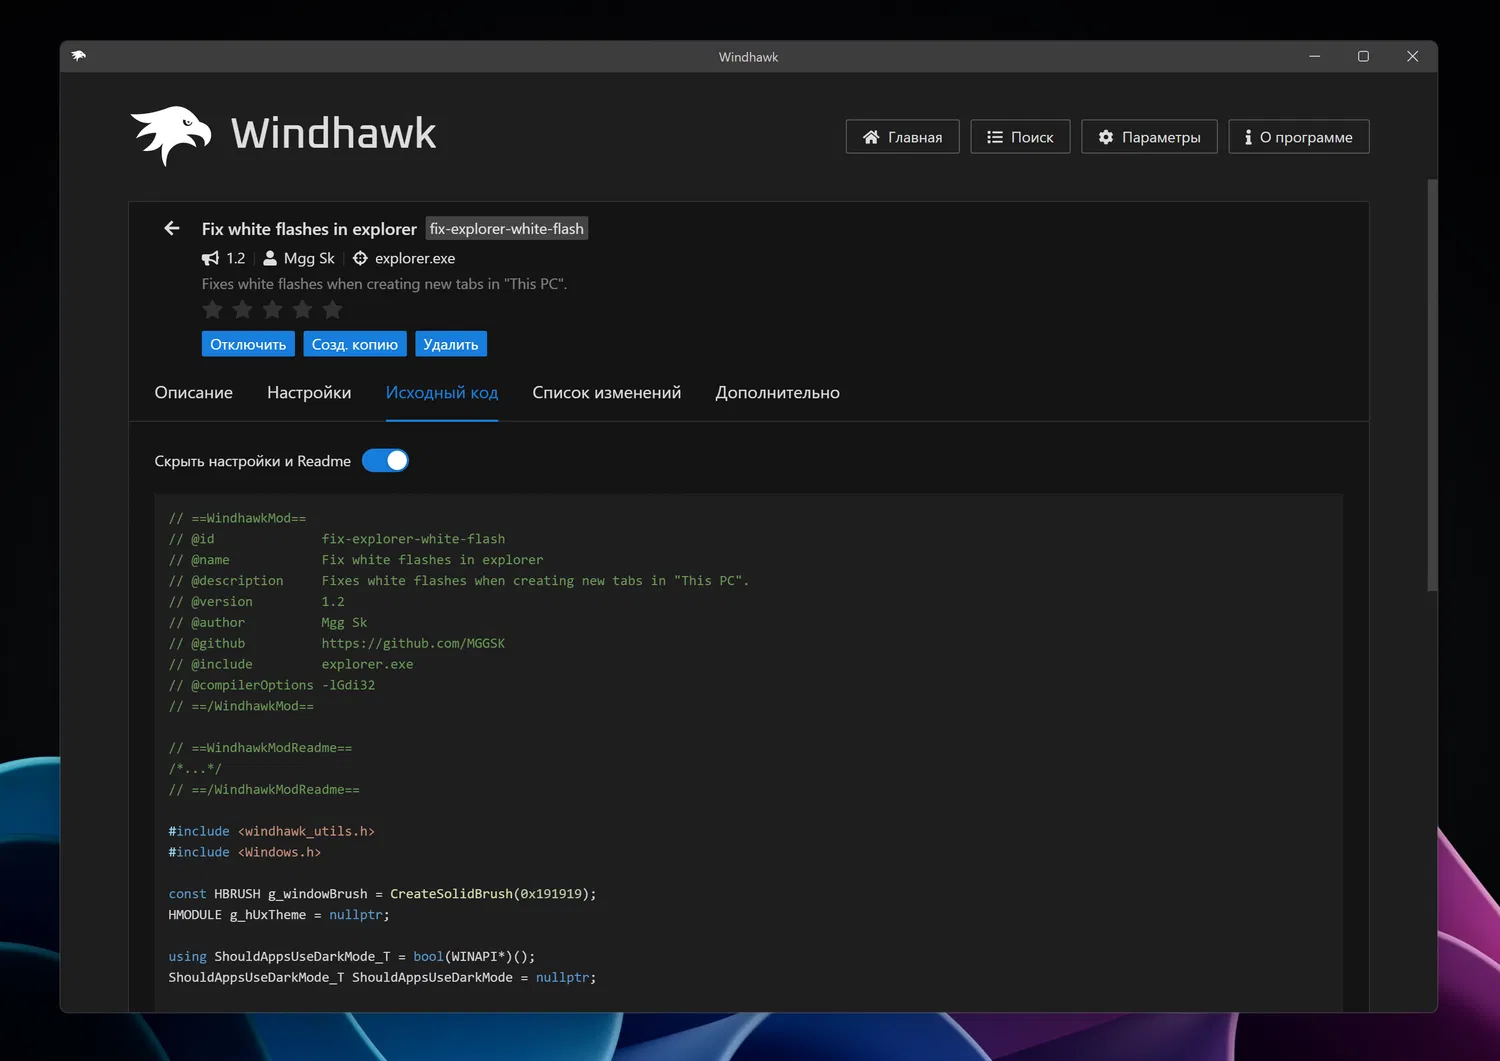
Task: Rate the mod two stars
Action: click(243, 310)
